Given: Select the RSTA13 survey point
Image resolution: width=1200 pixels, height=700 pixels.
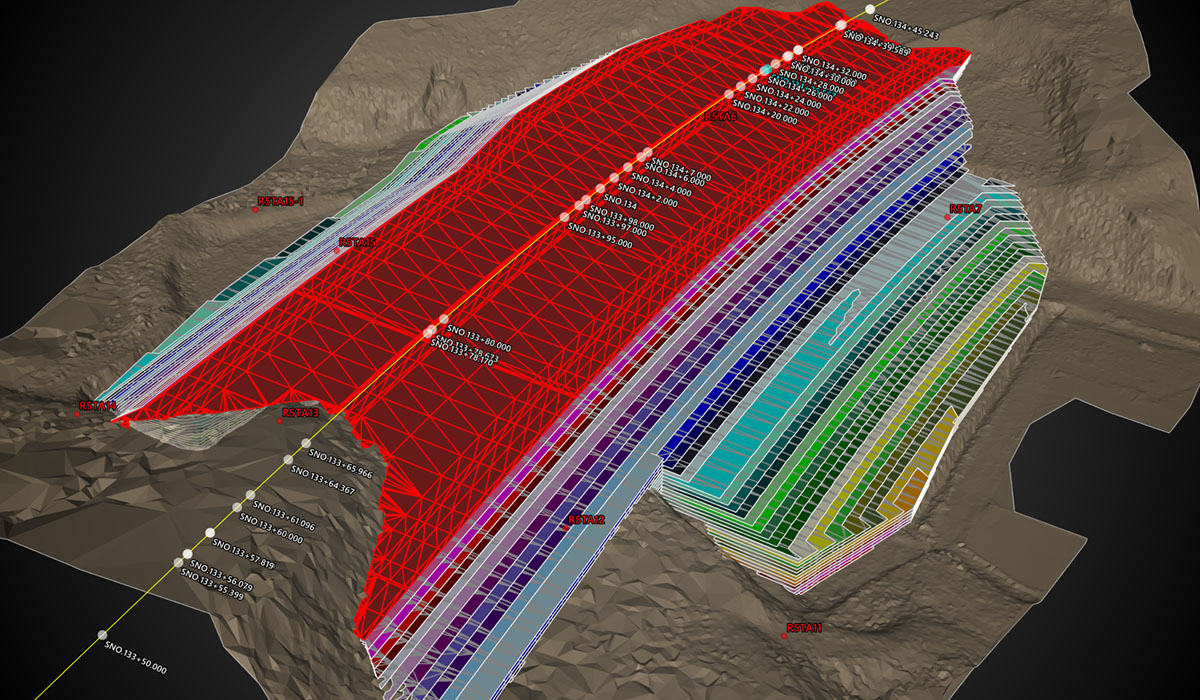Looking at the screenshot, I should coord(281,420).
